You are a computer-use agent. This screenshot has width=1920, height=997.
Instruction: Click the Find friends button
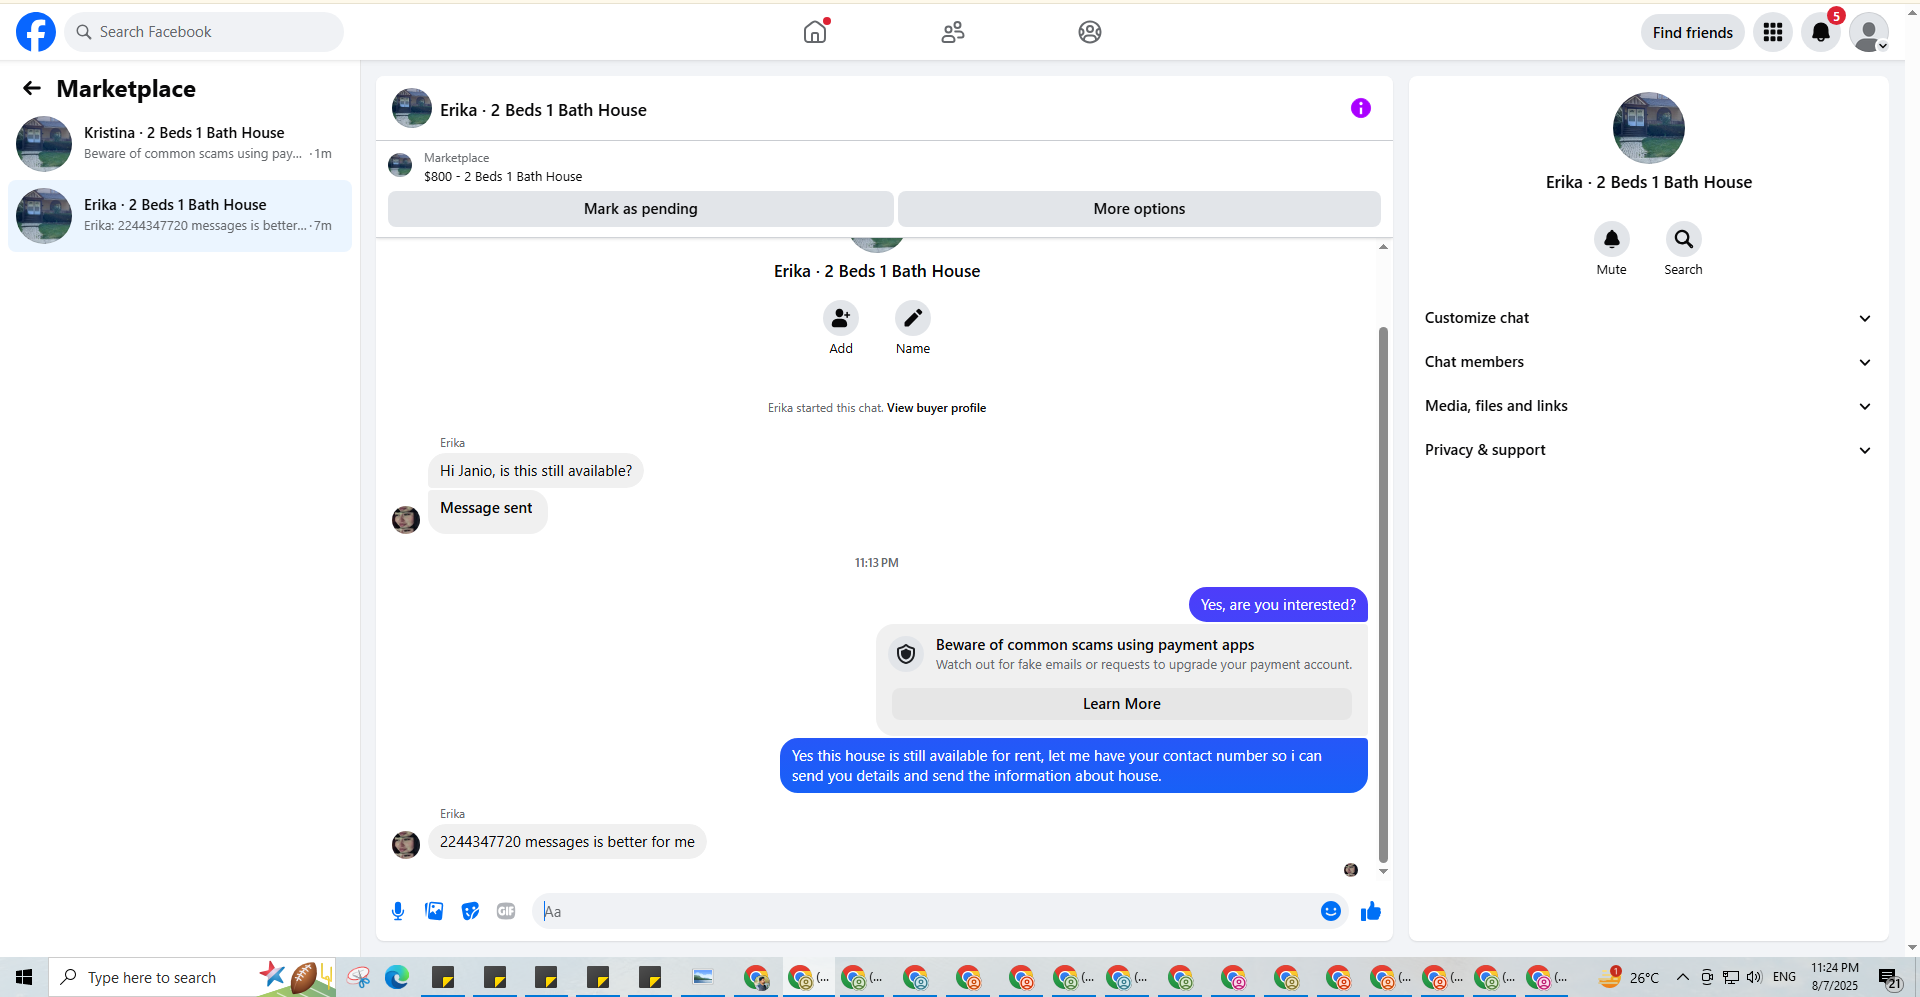coord(1693,32)
